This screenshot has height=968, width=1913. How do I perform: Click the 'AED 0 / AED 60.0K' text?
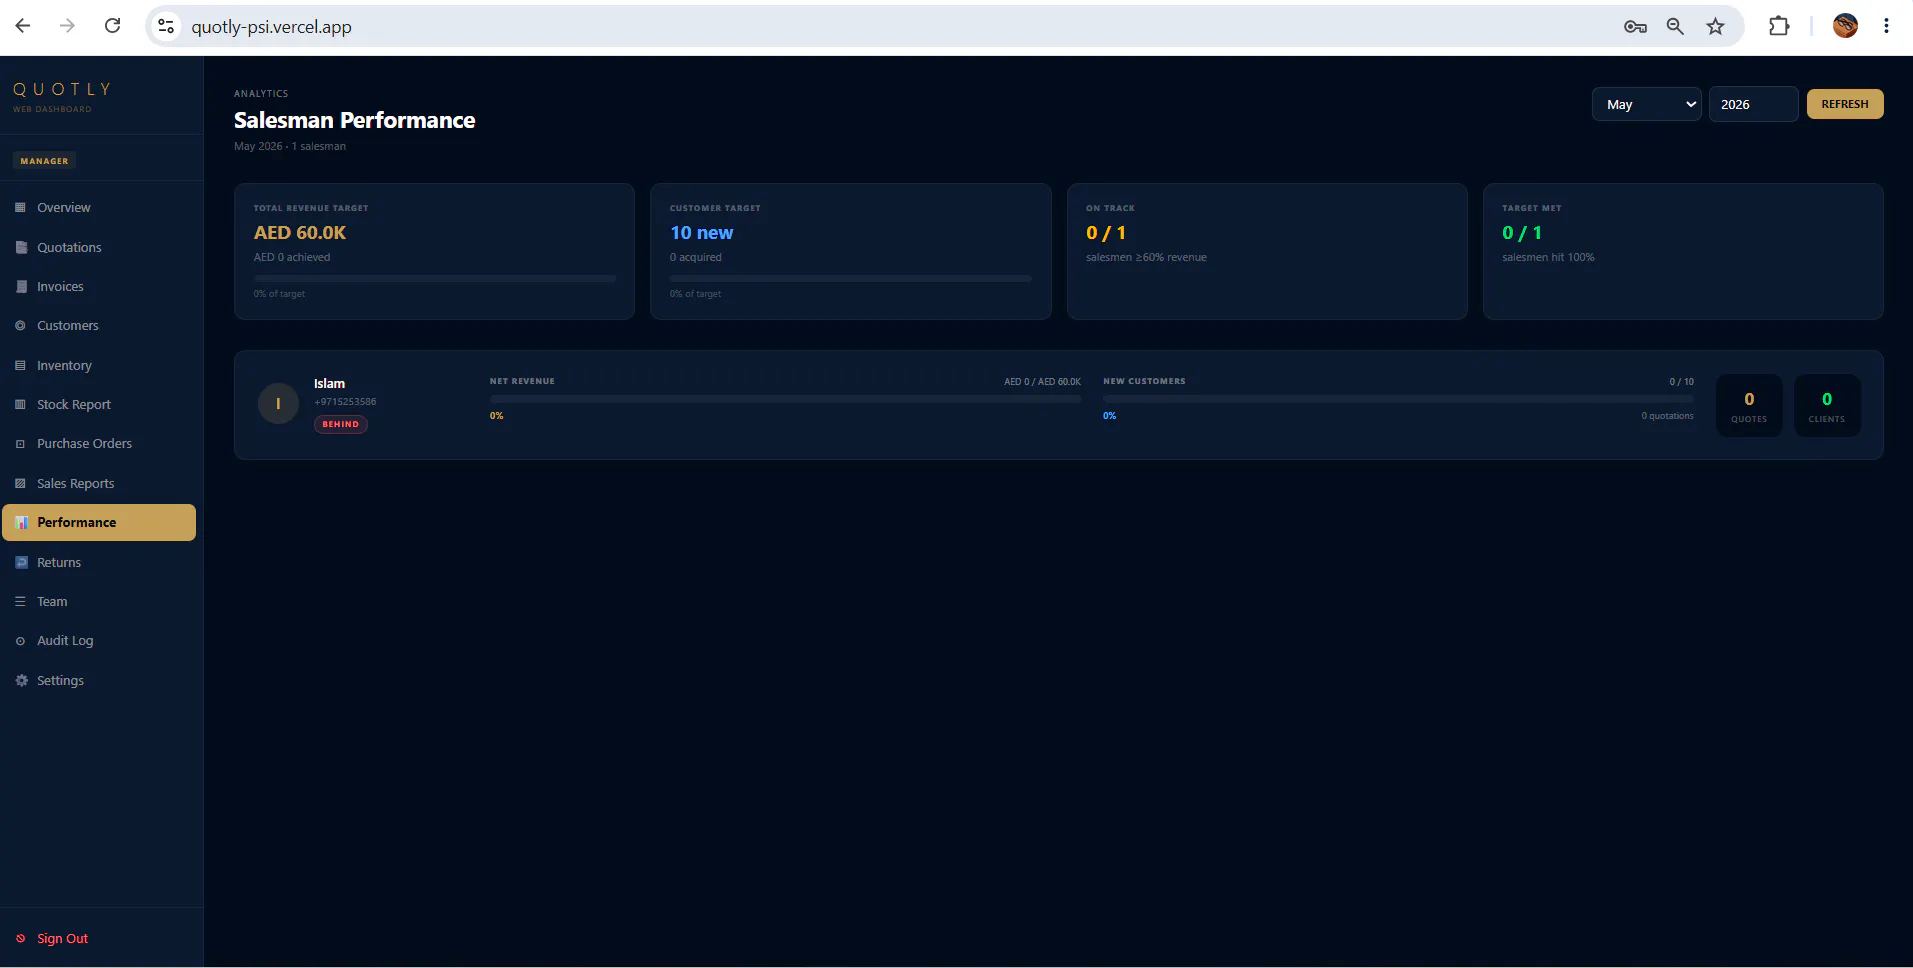point(1042,382)
